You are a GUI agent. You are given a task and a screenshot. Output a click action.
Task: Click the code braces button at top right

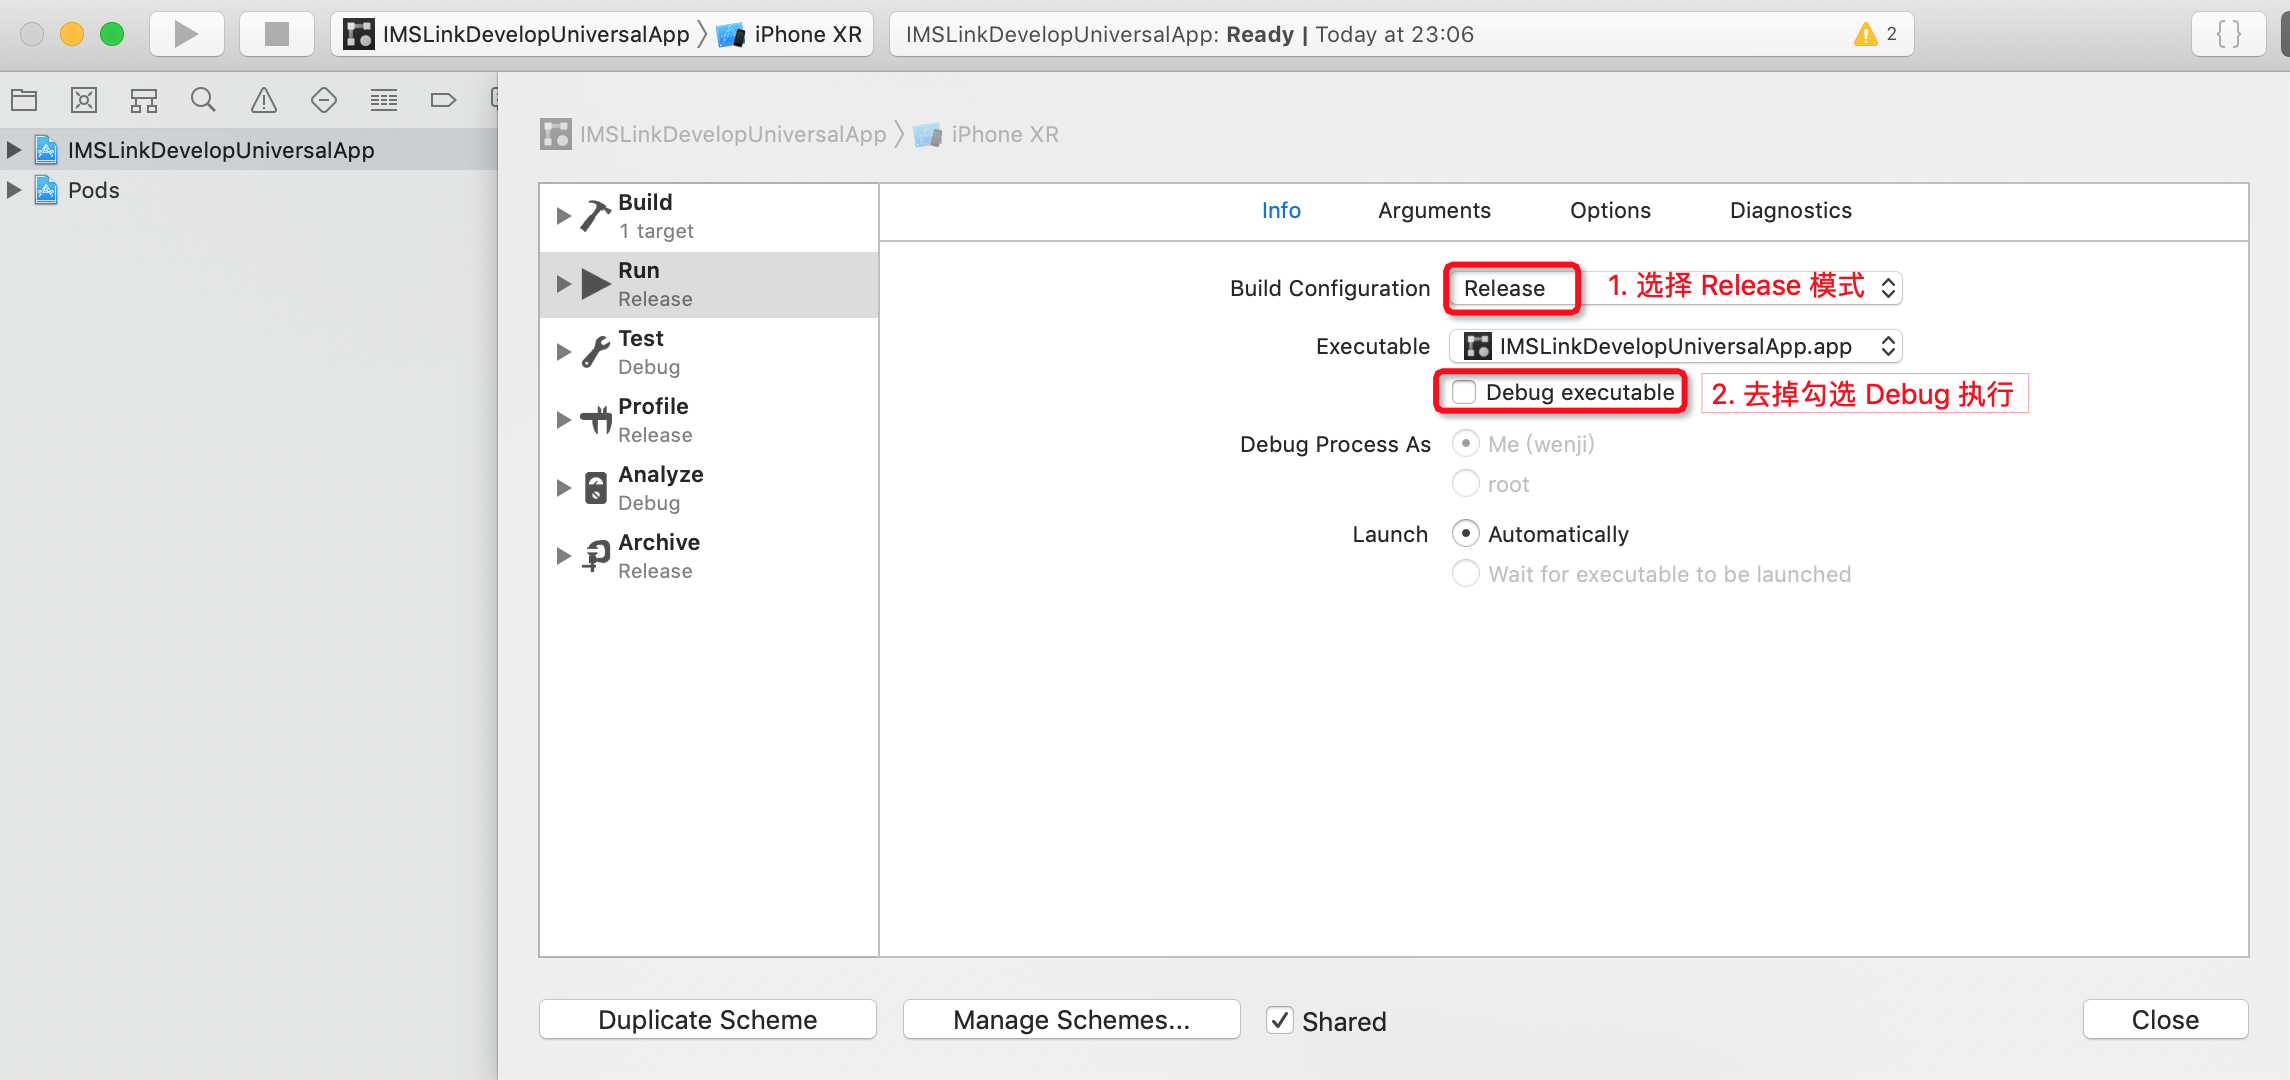coord(2228,34)
